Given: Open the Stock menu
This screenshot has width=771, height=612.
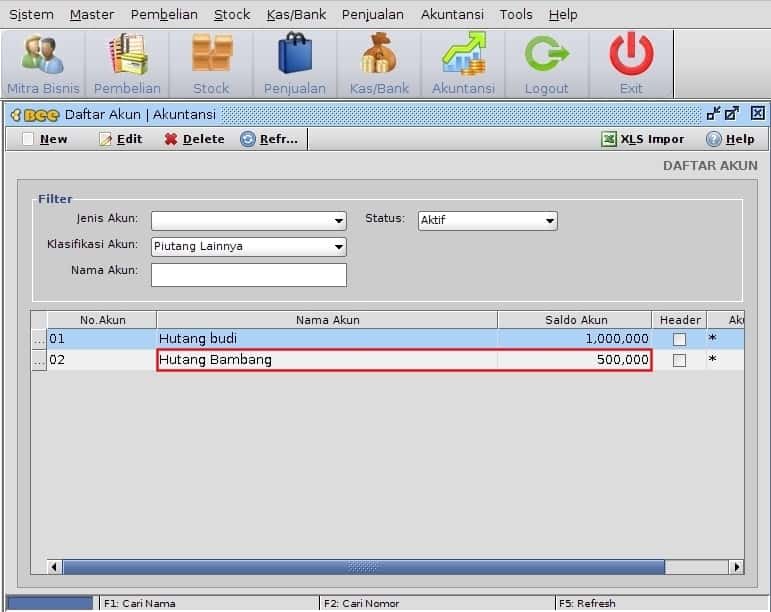Looking at the screenshot, I should 232,15.
